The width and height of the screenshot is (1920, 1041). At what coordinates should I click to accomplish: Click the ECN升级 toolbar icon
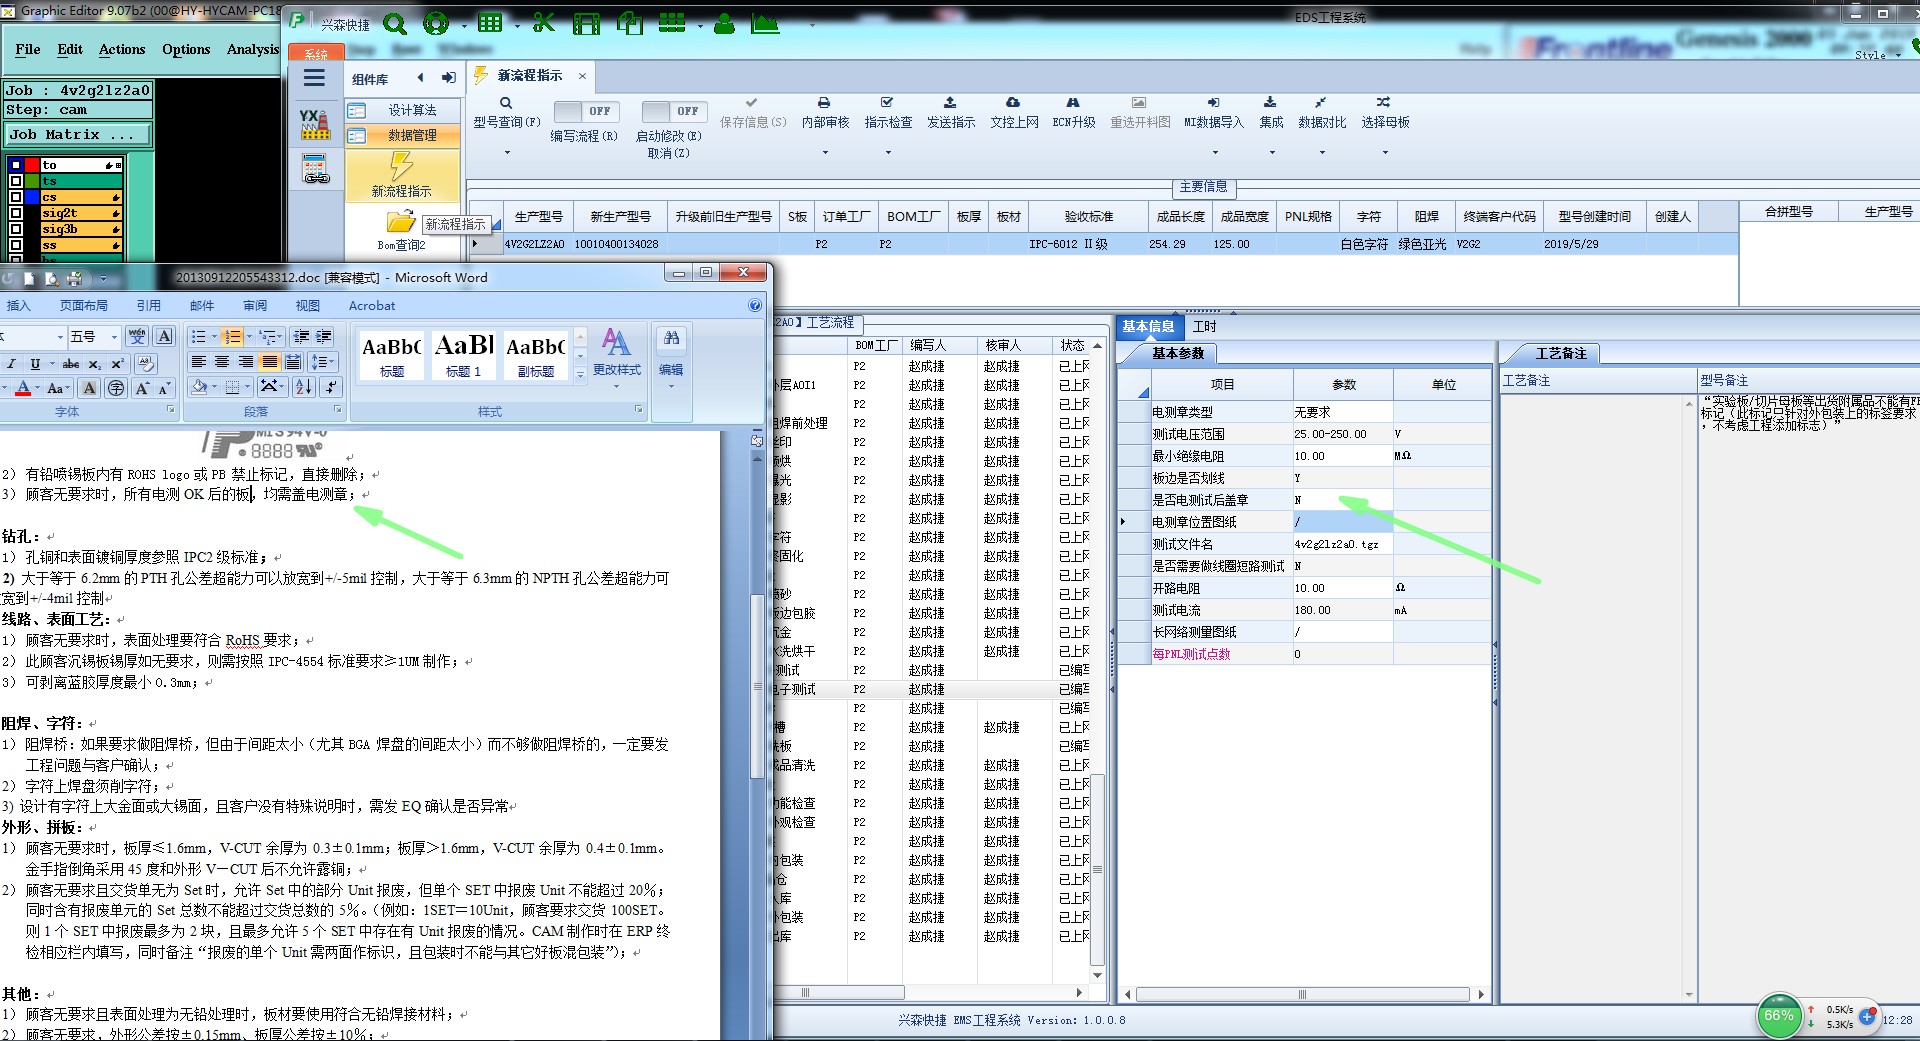(x=1073, y=103)
